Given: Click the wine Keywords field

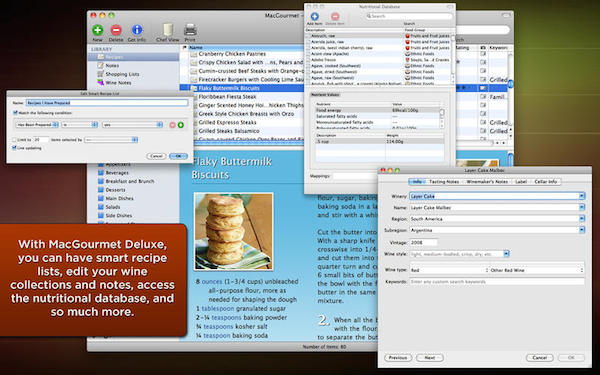Looking at the screenshot, I should (497, 282).
